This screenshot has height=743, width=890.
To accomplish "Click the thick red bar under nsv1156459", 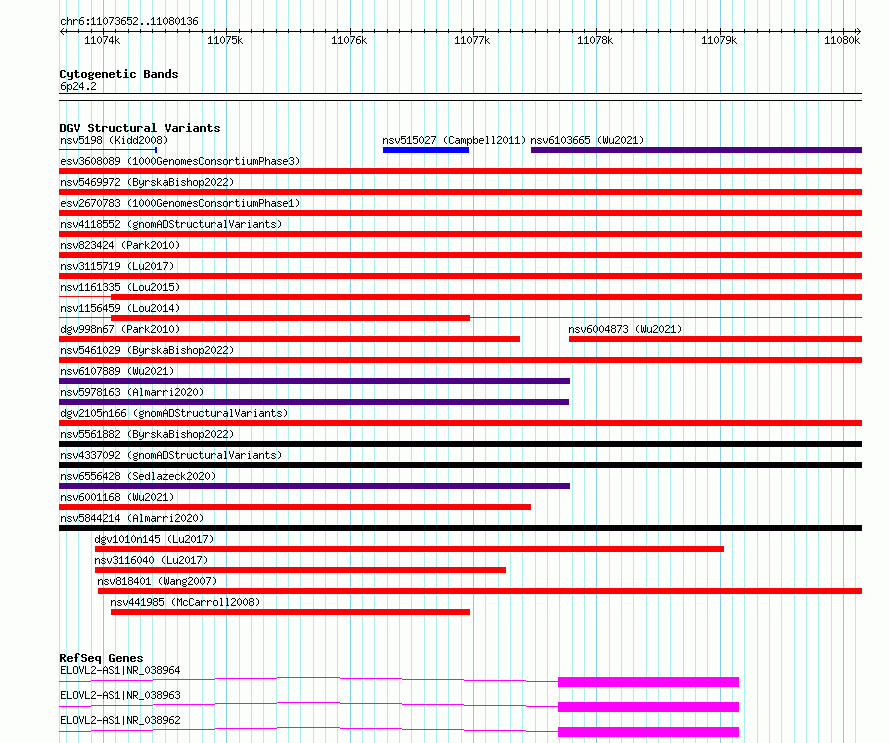I will tap(290, 318).
